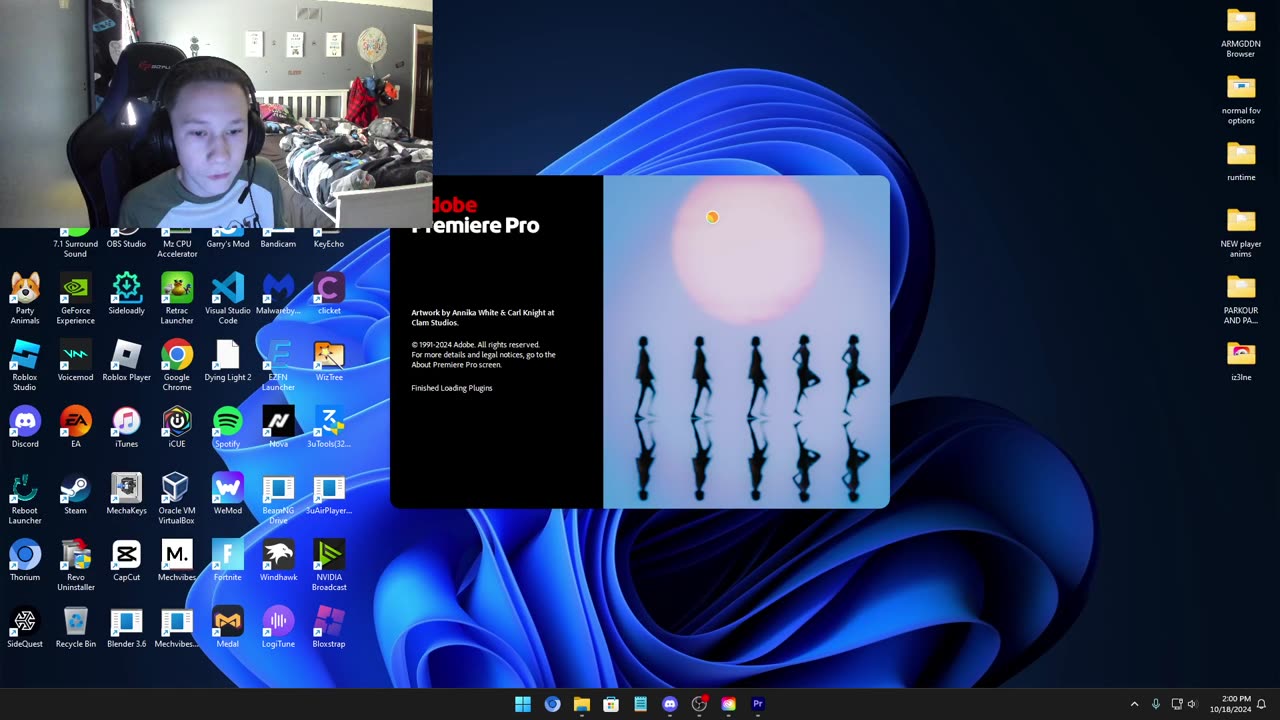This screenshot has height=720, width=1280.
Task: Select the Revo Uninstaller icon
Action: 75,565
